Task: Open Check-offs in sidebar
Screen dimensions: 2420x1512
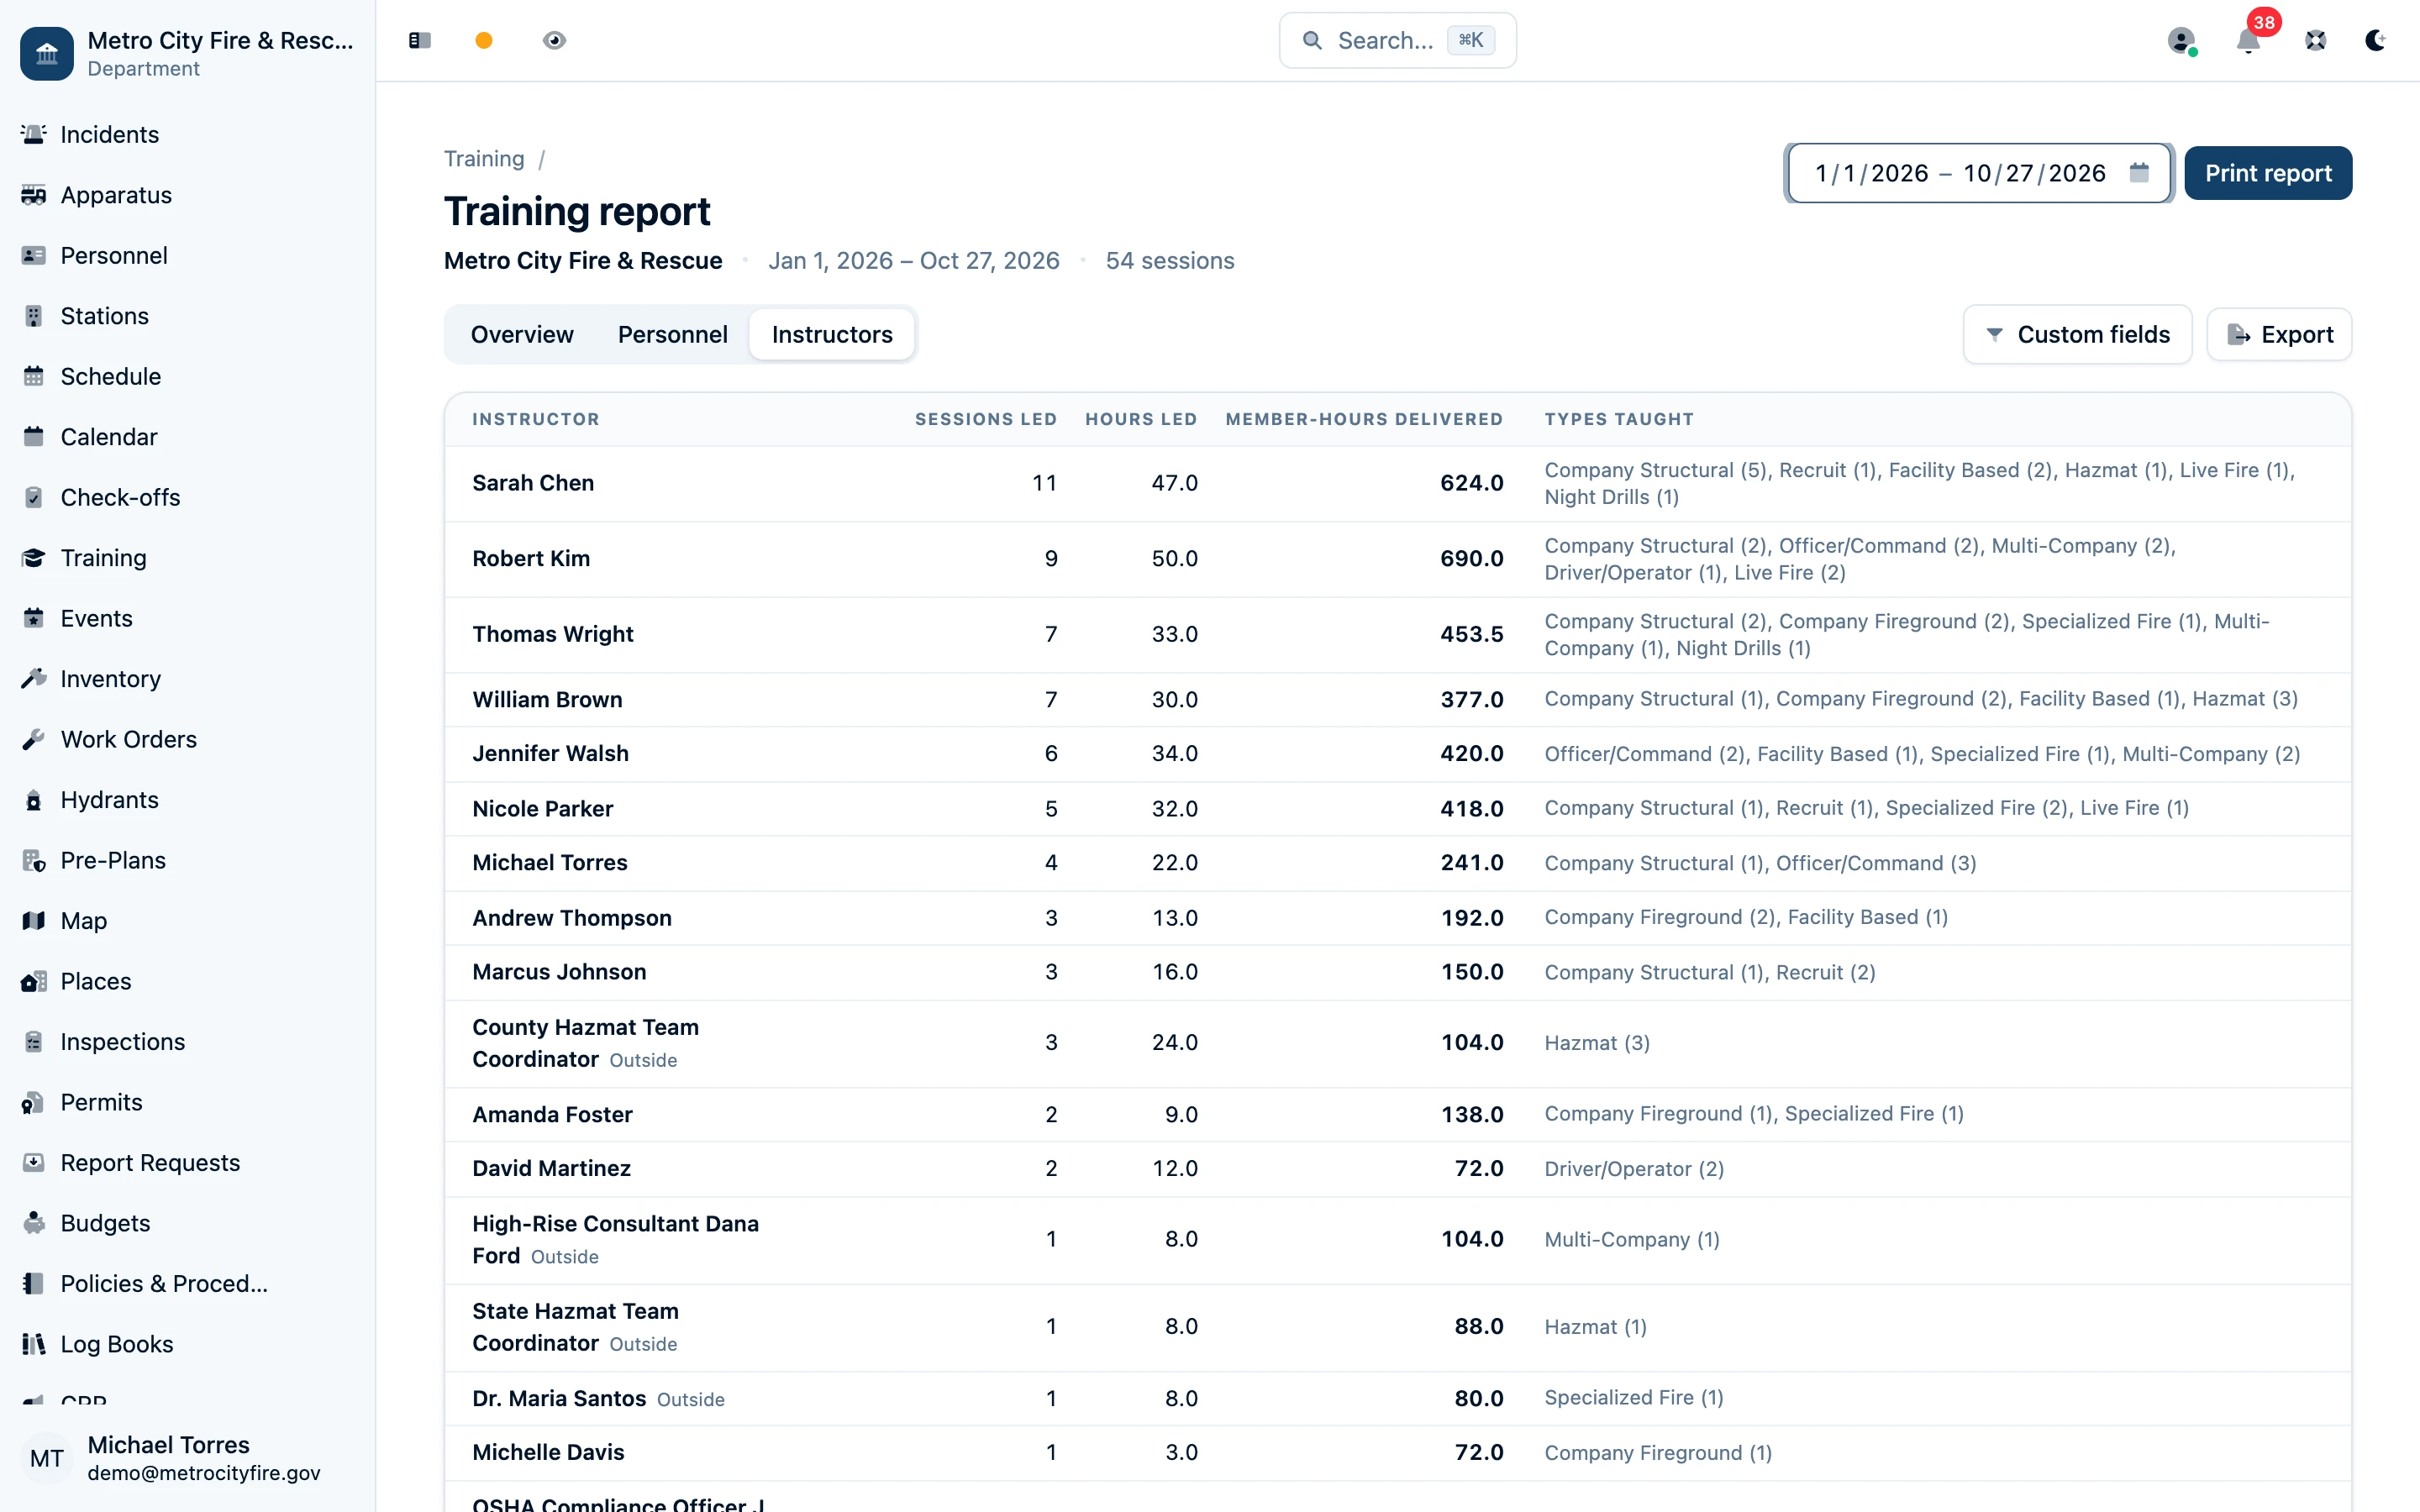Action: point(187,497)
